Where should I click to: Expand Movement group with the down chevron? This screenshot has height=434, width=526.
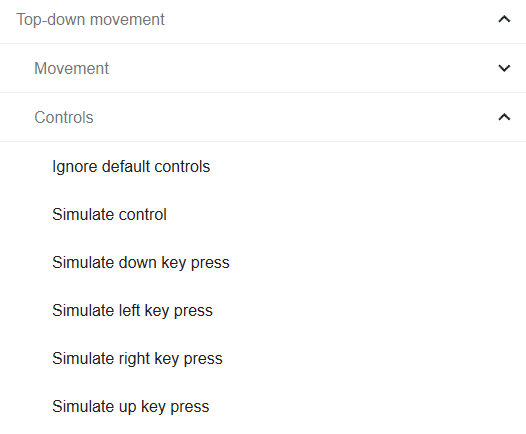click(x=504, y=68)
